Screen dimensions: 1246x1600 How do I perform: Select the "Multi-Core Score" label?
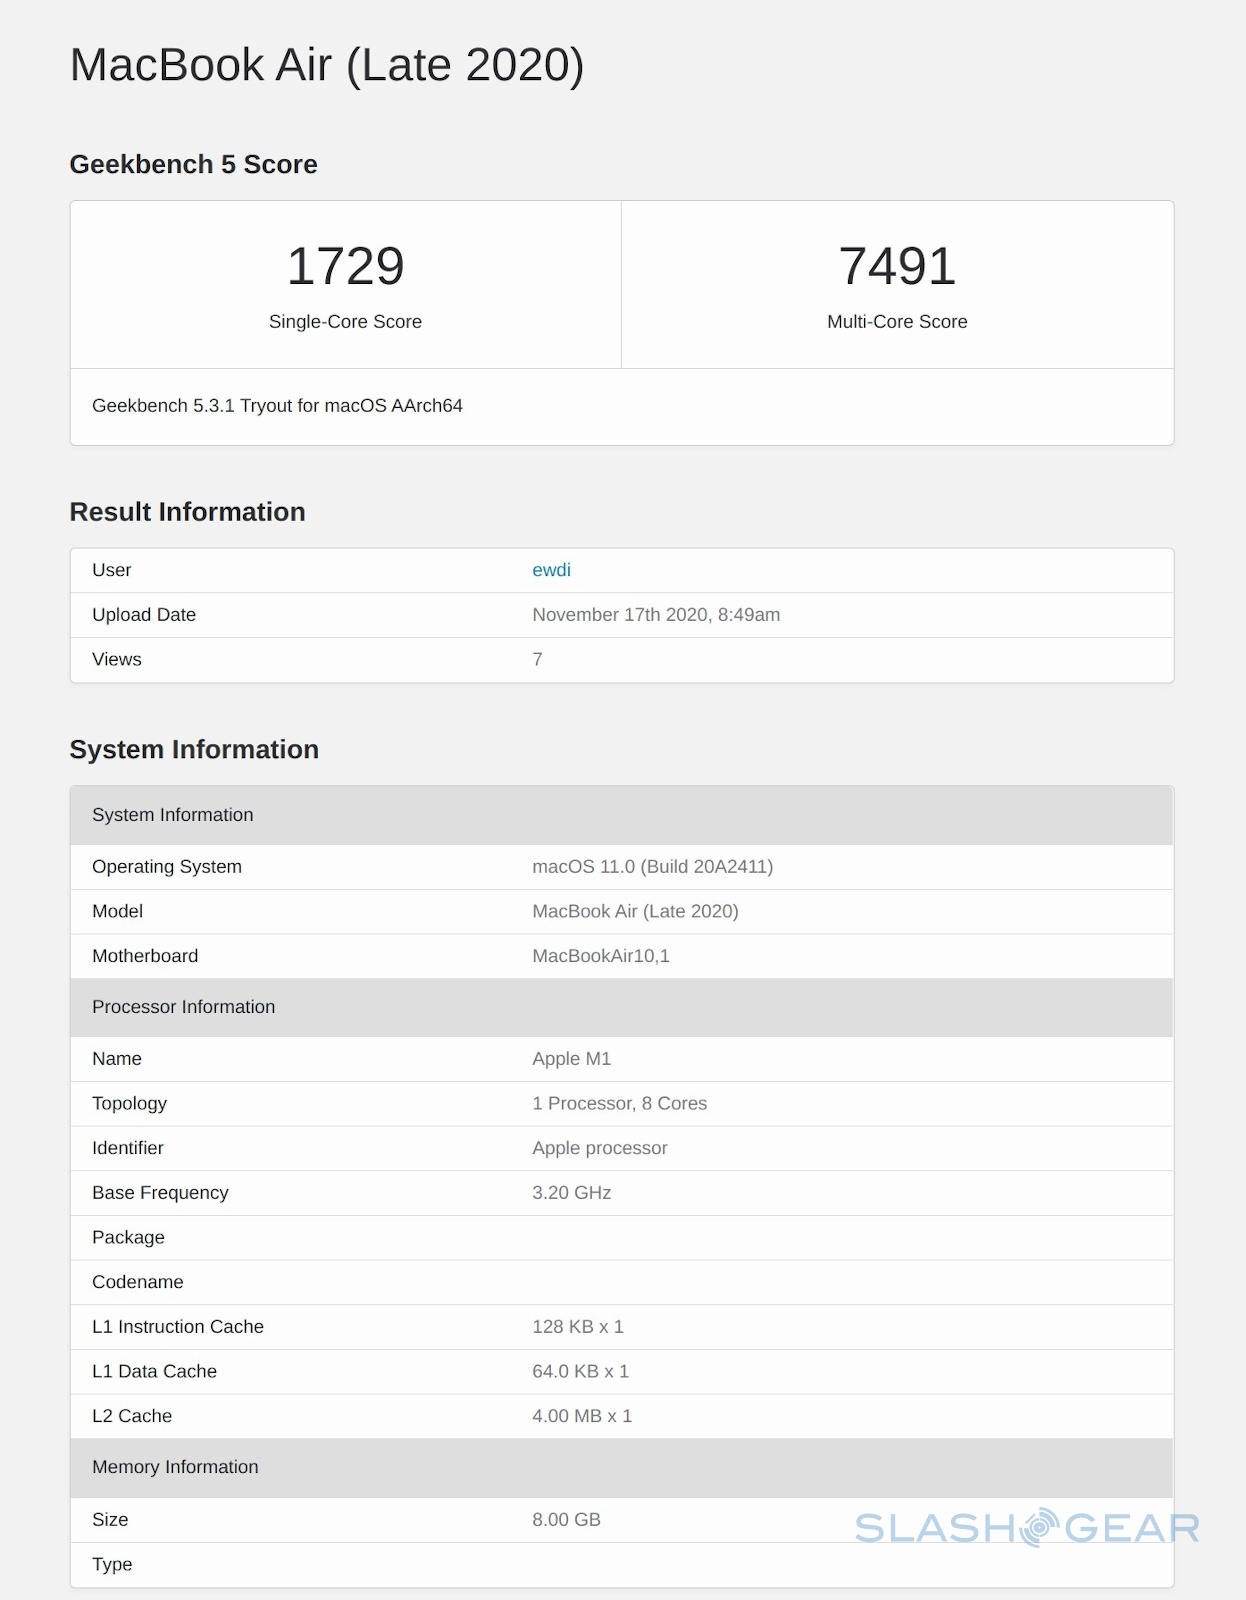tap(897, 322)
